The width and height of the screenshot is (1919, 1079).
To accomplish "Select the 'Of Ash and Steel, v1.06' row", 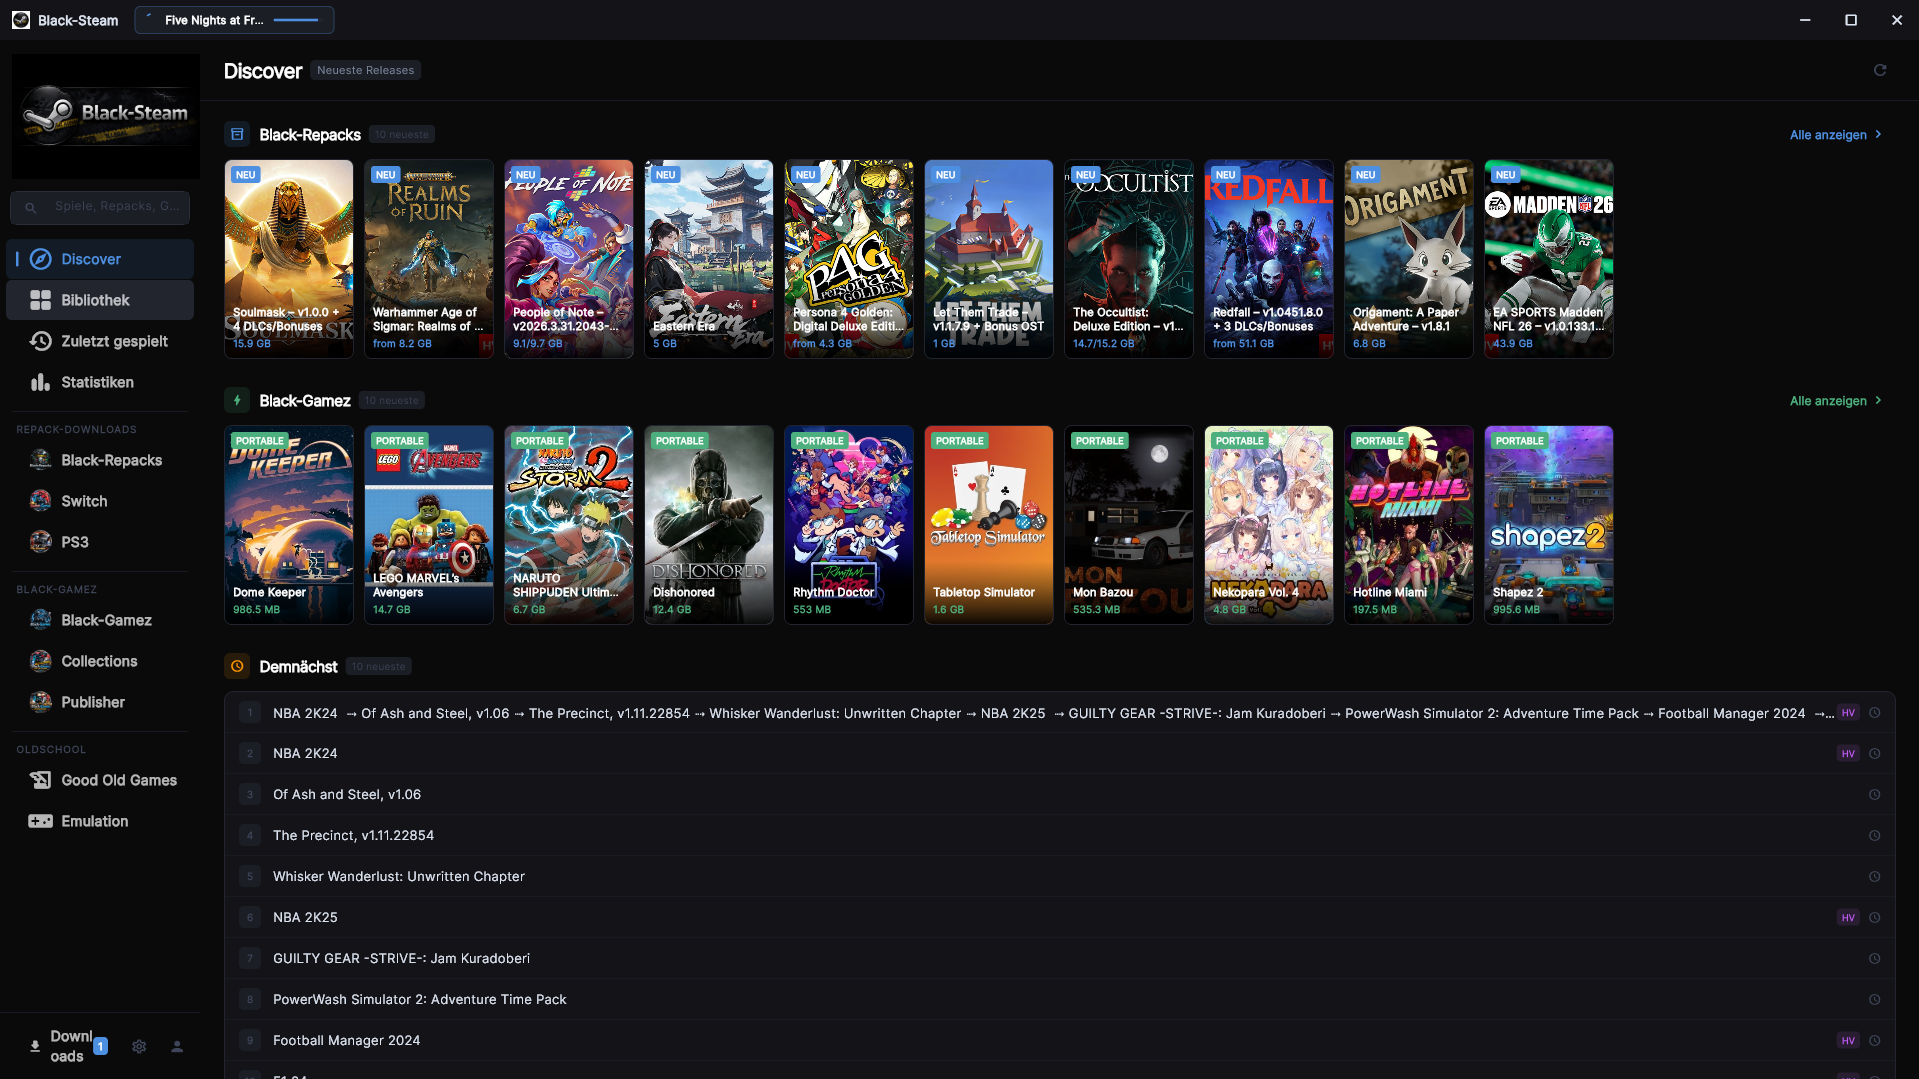I will tap(1060, 794).
